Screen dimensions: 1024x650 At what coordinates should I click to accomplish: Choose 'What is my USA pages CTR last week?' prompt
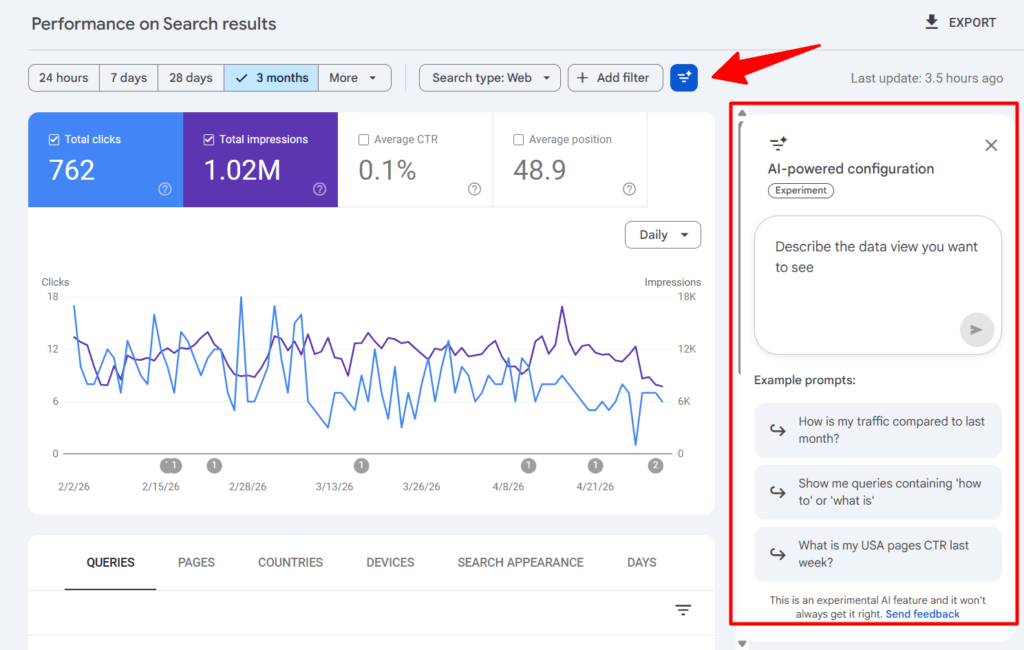(x=878, y=554)
